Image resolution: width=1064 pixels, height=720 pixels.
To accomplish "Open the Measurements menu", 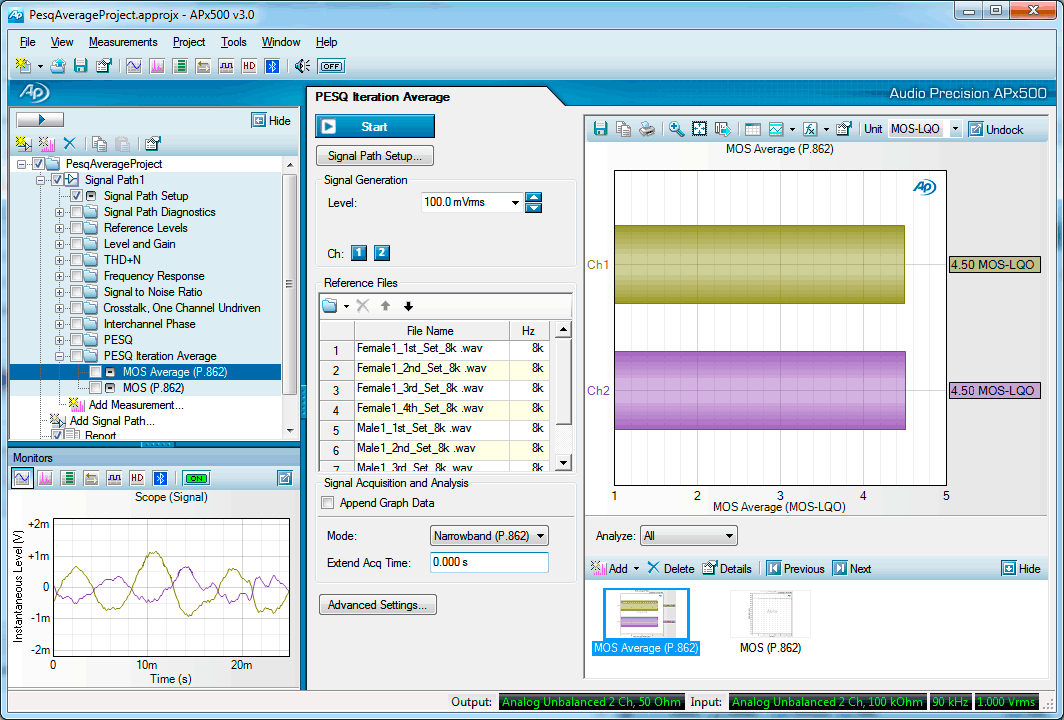I will (123, 42).
